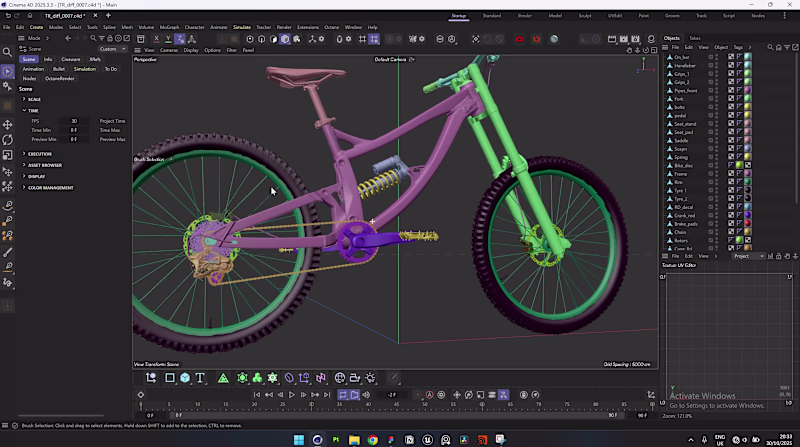Expand the SCALE section
800x447 pixels.
tap(24, 99)
